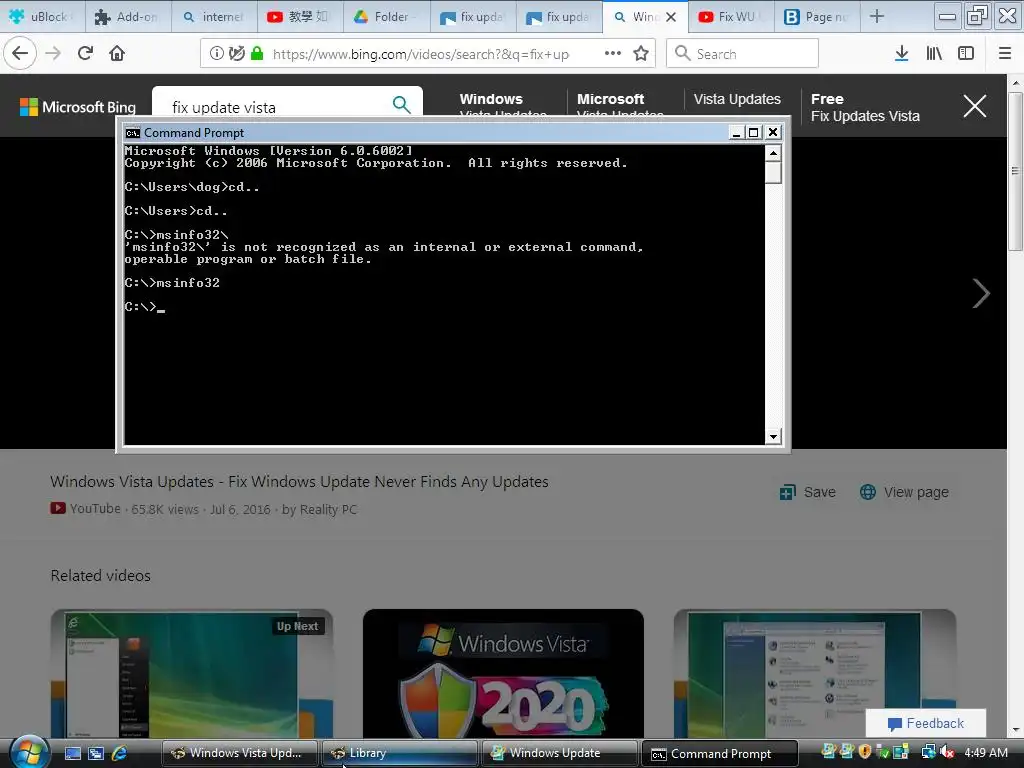This screenshot has width=1024, height=768.
Task: Go to next video with right chevron
Action: tap(981, 293)
